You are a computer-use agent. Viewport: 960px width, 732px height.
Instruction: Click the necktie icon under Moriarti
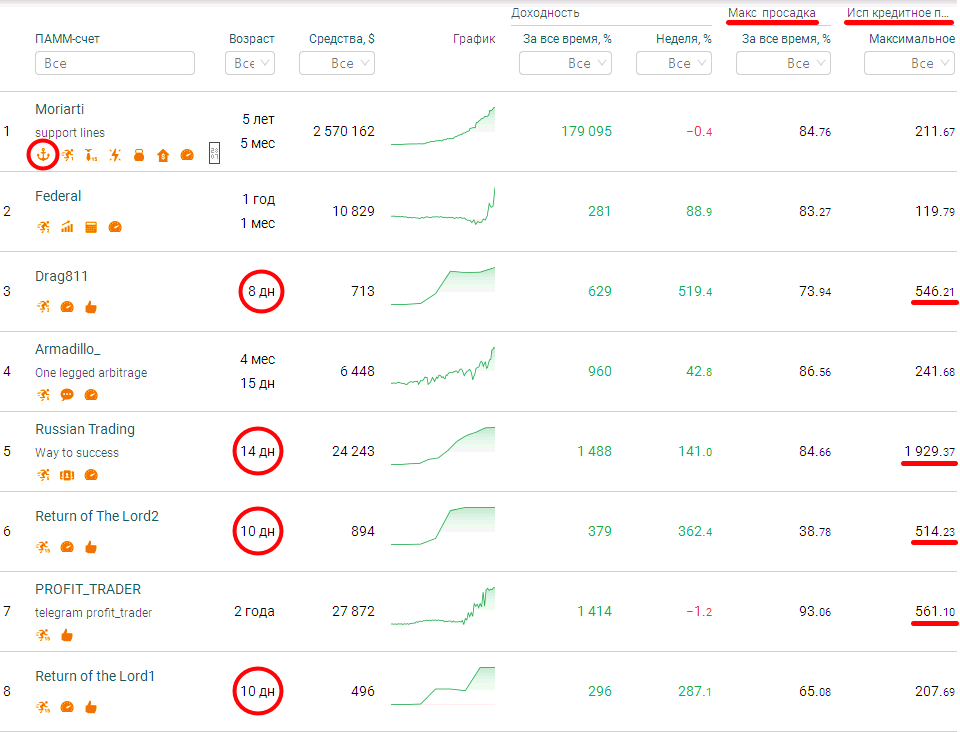pos(91,155)
